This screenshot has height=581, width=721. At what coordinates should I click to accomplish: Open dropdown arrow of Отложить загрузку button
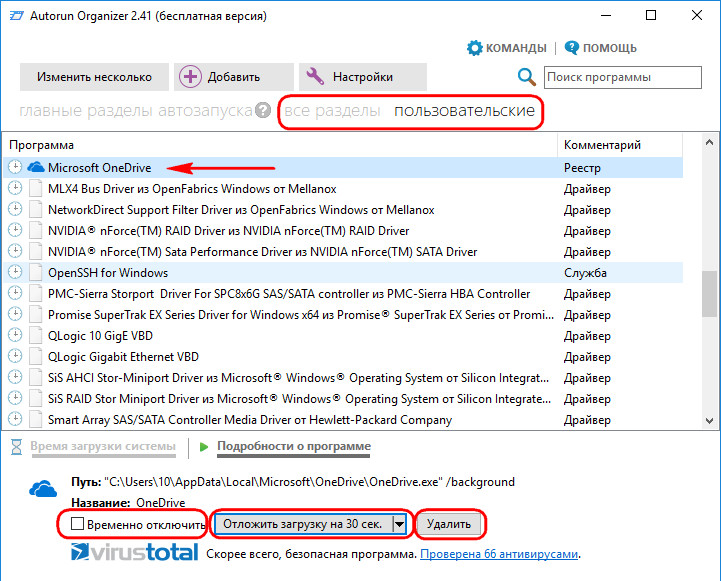pos(399,524)
